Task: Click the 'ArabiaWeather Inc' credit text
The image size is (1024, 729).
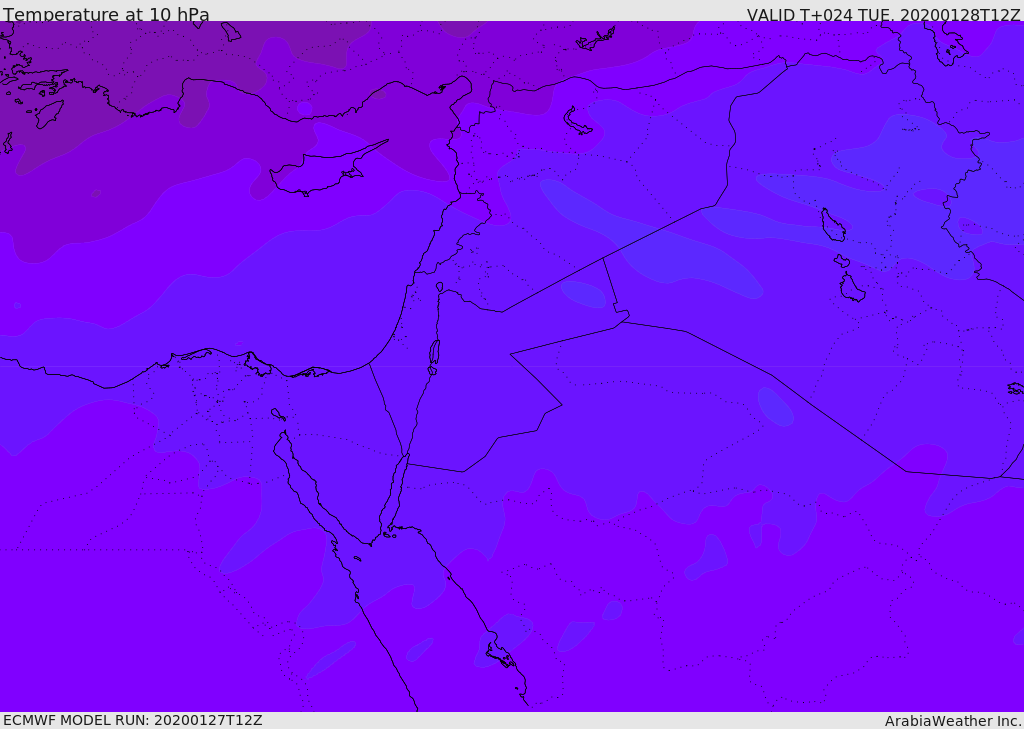Action: coord(951,721)
